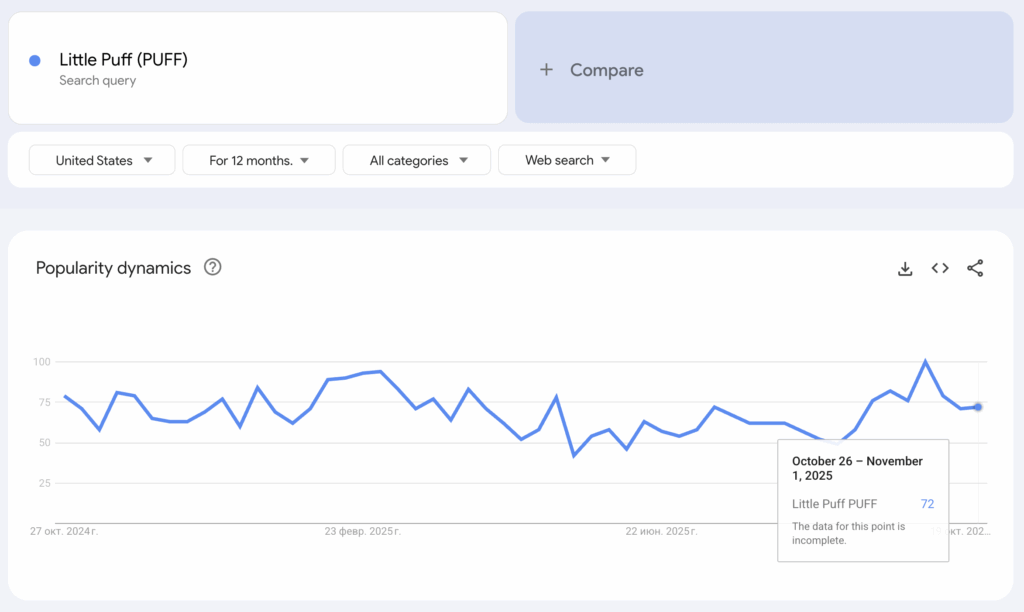Image resolution: width=1024 pixels, height=612 pixels.
Task: Select the chart peak at value 100
Action: tap(925, 361)
